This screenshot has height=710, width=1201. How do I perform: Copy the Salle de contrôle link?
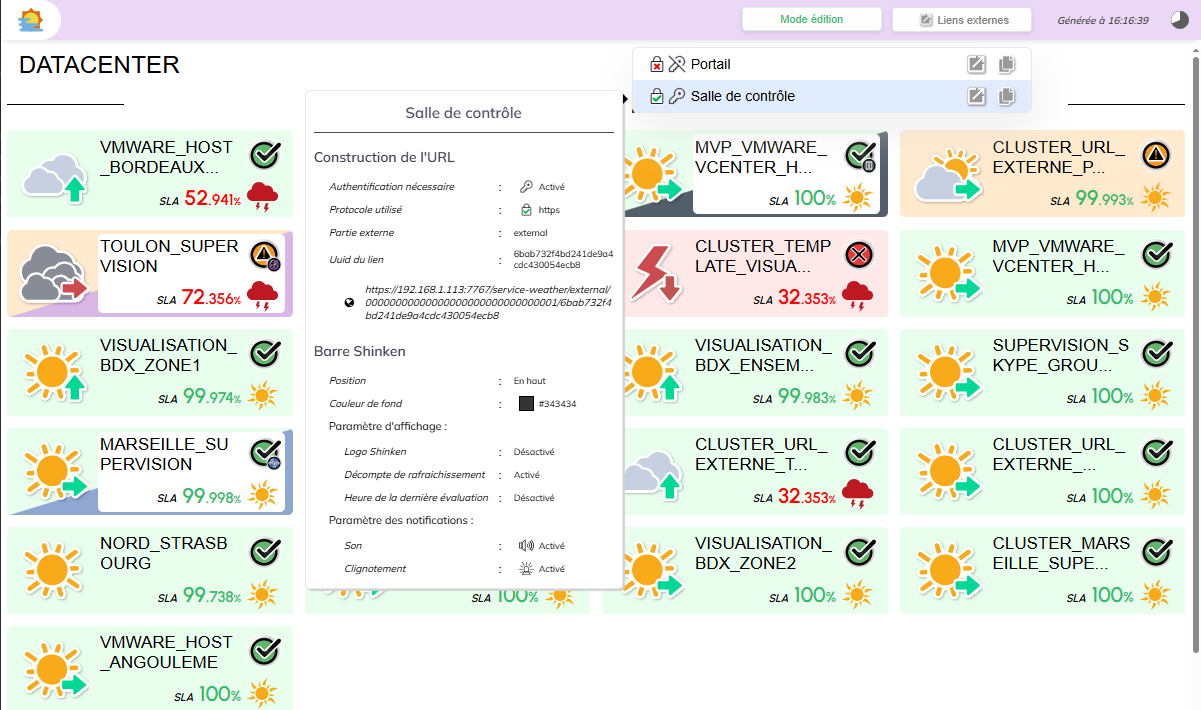pos(1006,97)
